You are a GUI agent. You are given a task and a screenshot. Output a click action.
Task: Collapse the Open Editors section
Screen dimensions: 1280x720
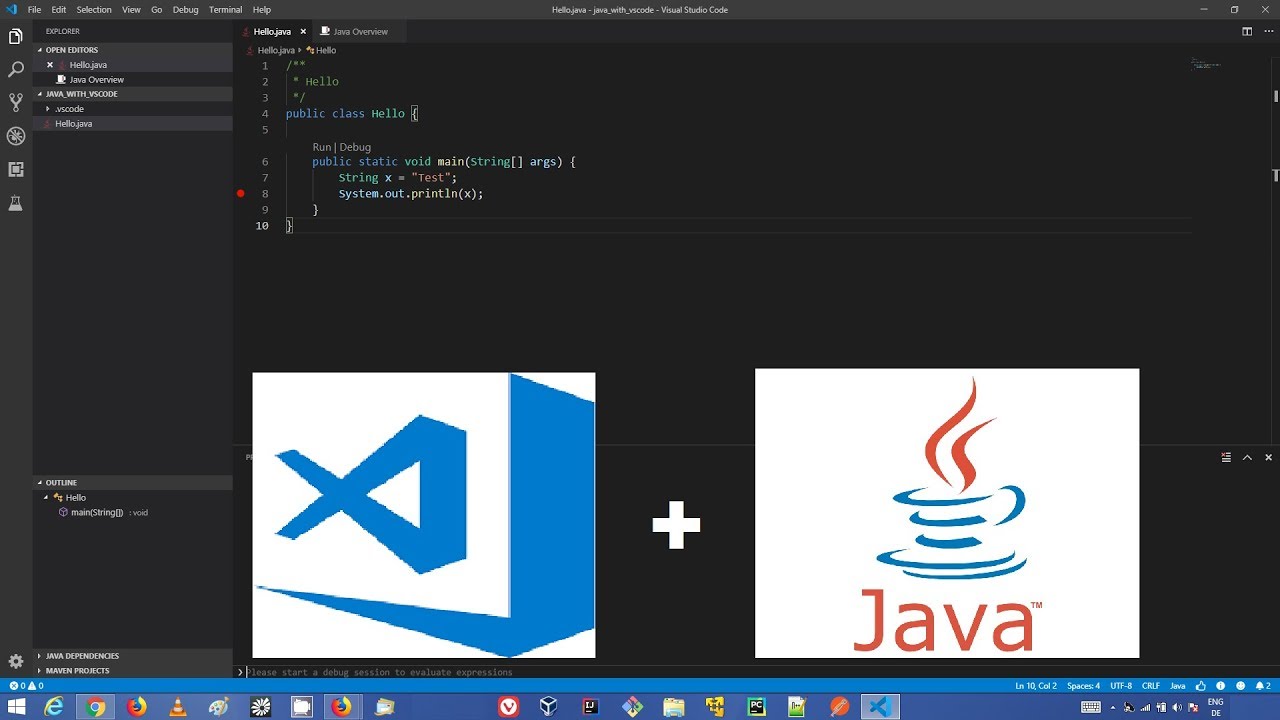pyautogui.click(x=133, y=50)
